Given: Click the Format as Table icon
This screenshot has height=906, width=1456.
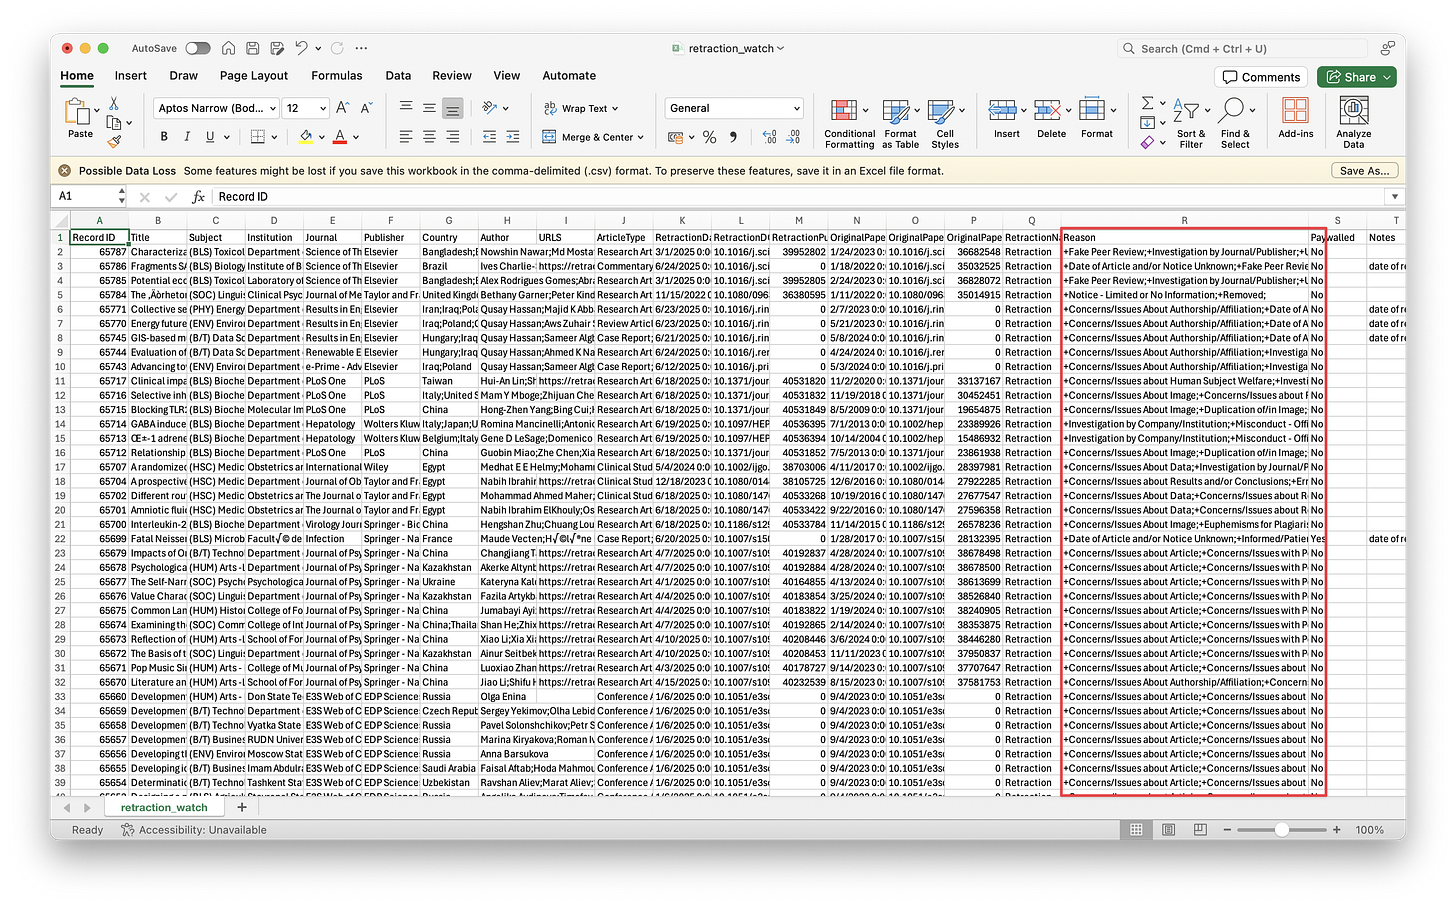Looking at the screenshot, I should coord(895,111).
